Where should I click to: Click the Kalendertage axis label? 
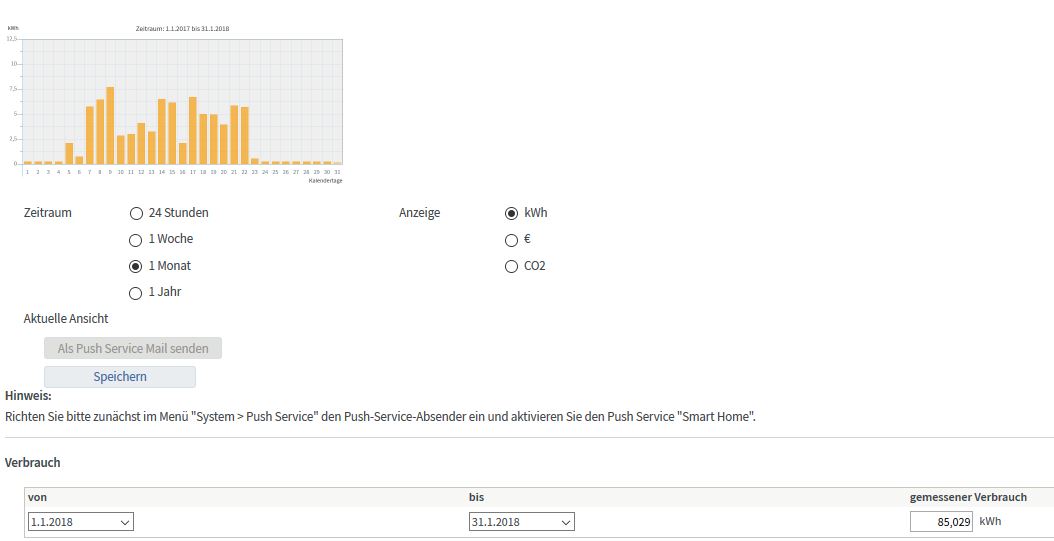pyautogui.click(x=325, y=181)
